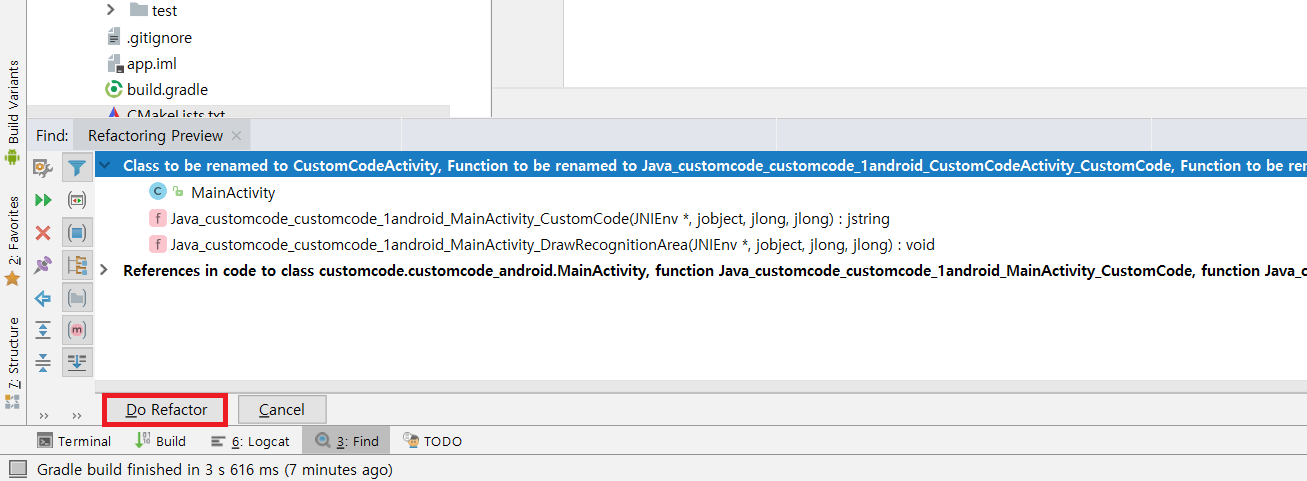This screenshot has height=481, width=1307.
Task: Expand the 'References in code' node
Action: click(x=106, y=270)
